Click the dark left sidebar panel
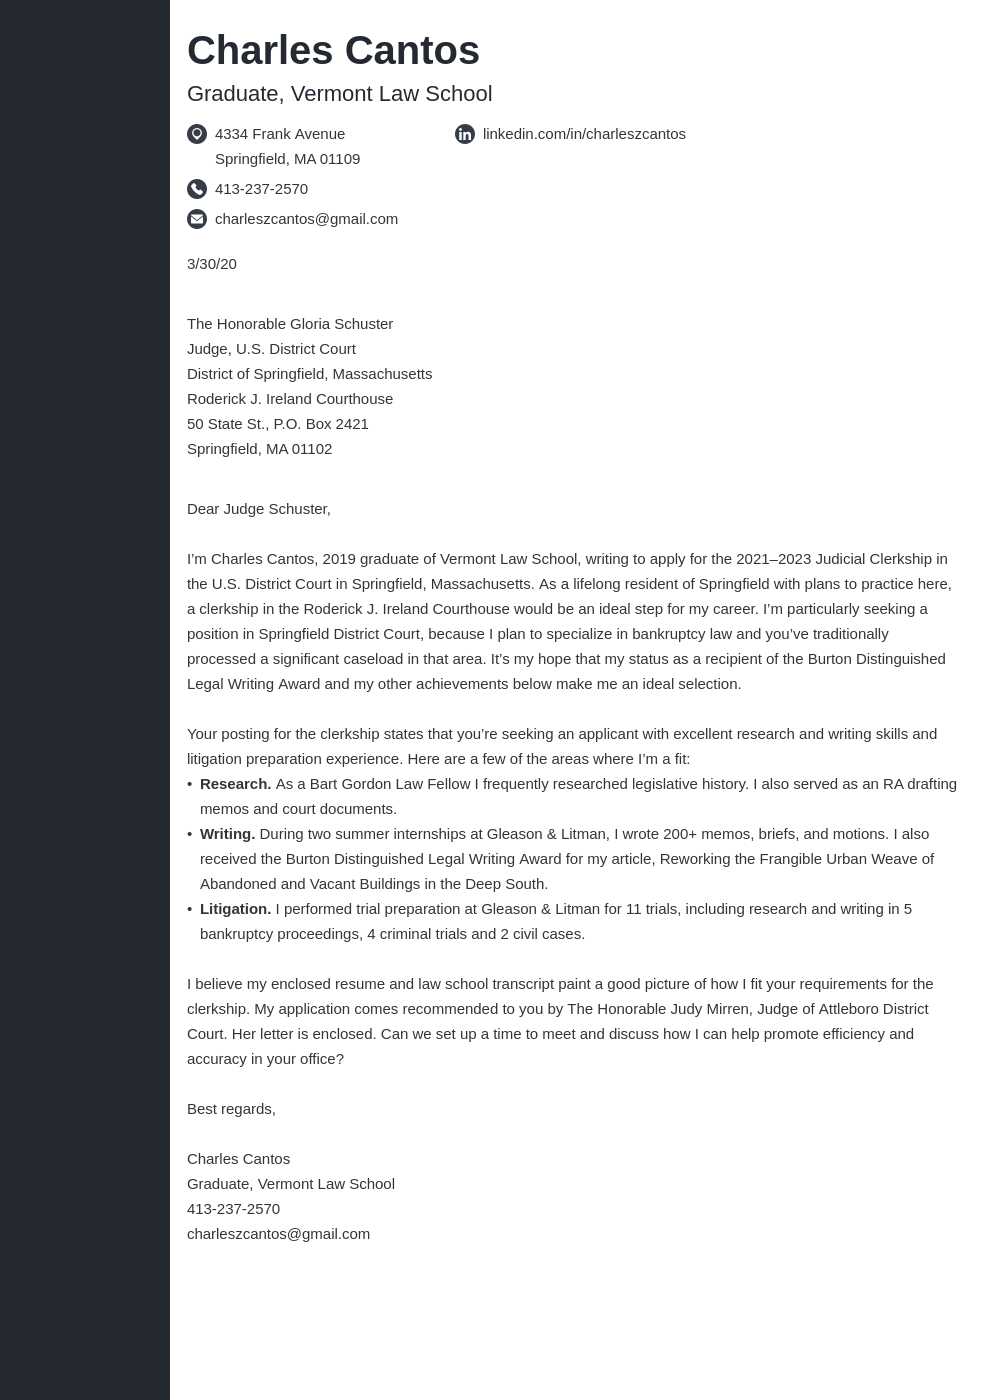The height and width of the screenshot is (1400, 990). pos(85,700)
